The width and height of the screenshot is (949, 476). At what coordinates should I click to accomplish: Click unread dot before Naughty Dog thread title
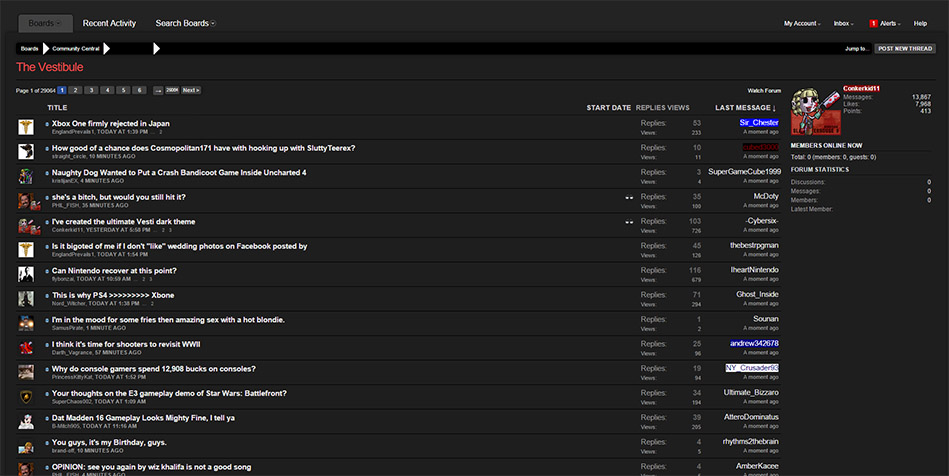click(x=47, y=173)
